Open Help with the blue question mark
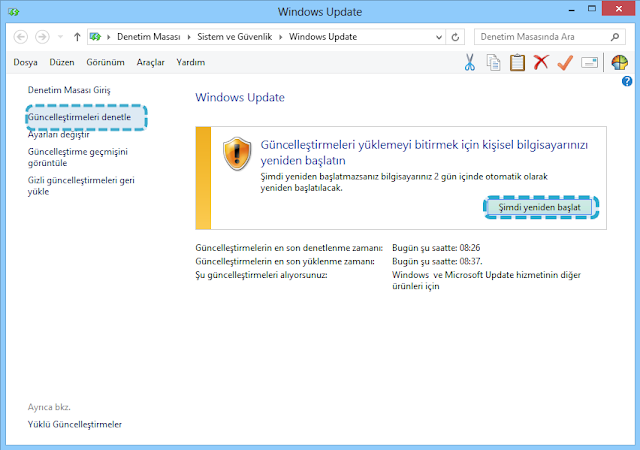The width and height of the screenshot is (640, 450). pos(627,81)
